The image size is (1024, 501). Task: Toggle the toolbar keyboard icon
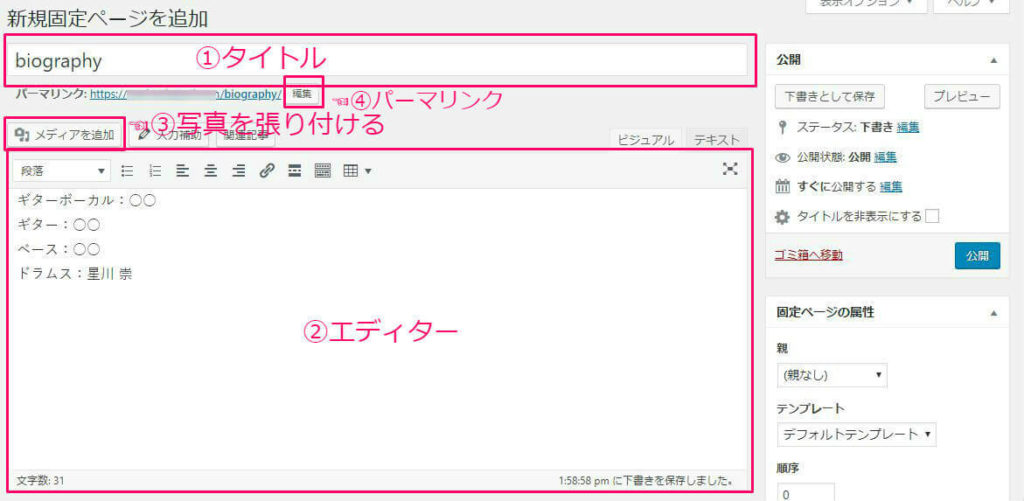pos(323,171)
